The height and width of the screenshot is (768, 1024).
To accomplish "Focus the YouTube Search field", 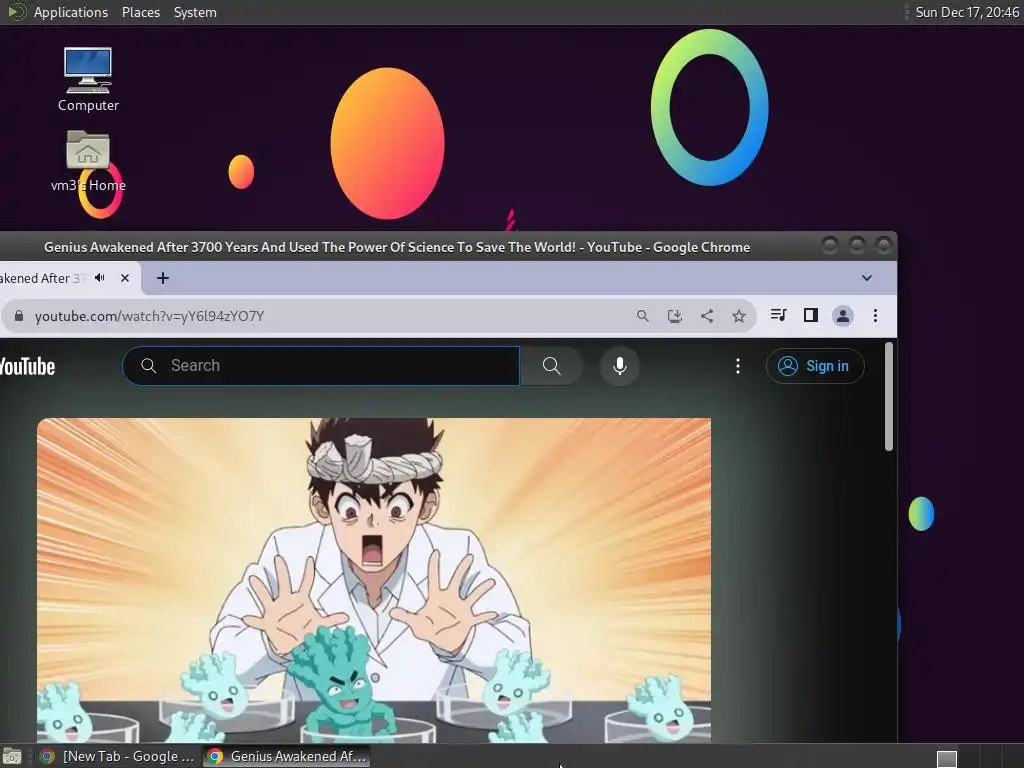I will [321, 366].
